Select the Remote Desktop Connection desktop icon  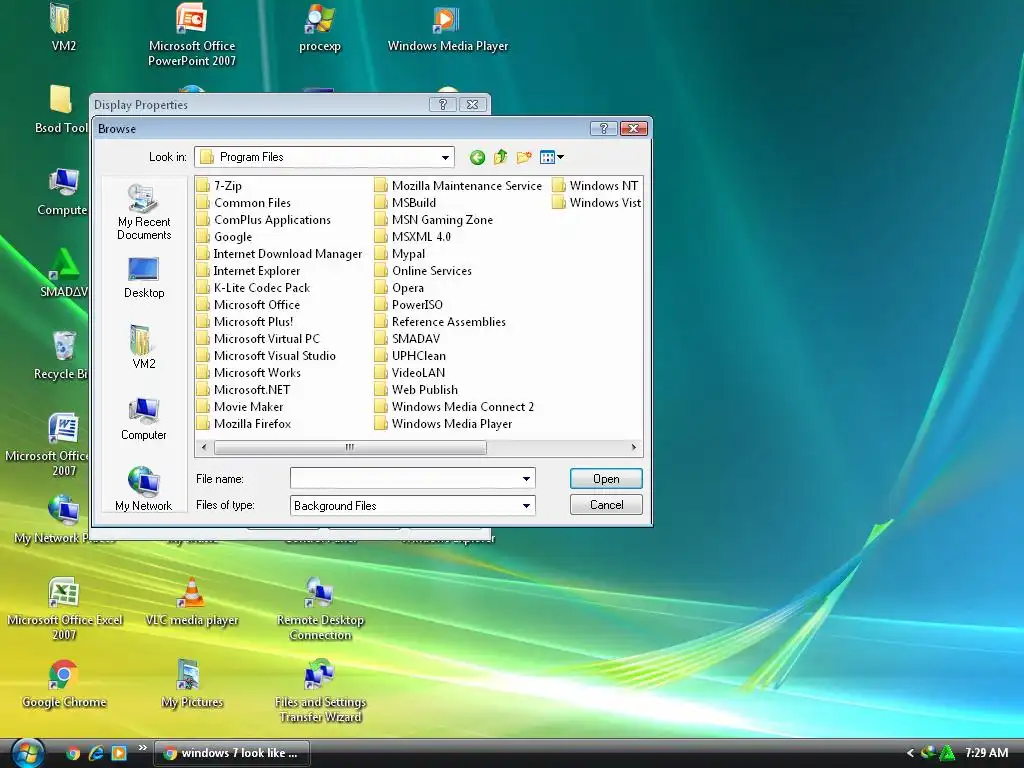320,609
